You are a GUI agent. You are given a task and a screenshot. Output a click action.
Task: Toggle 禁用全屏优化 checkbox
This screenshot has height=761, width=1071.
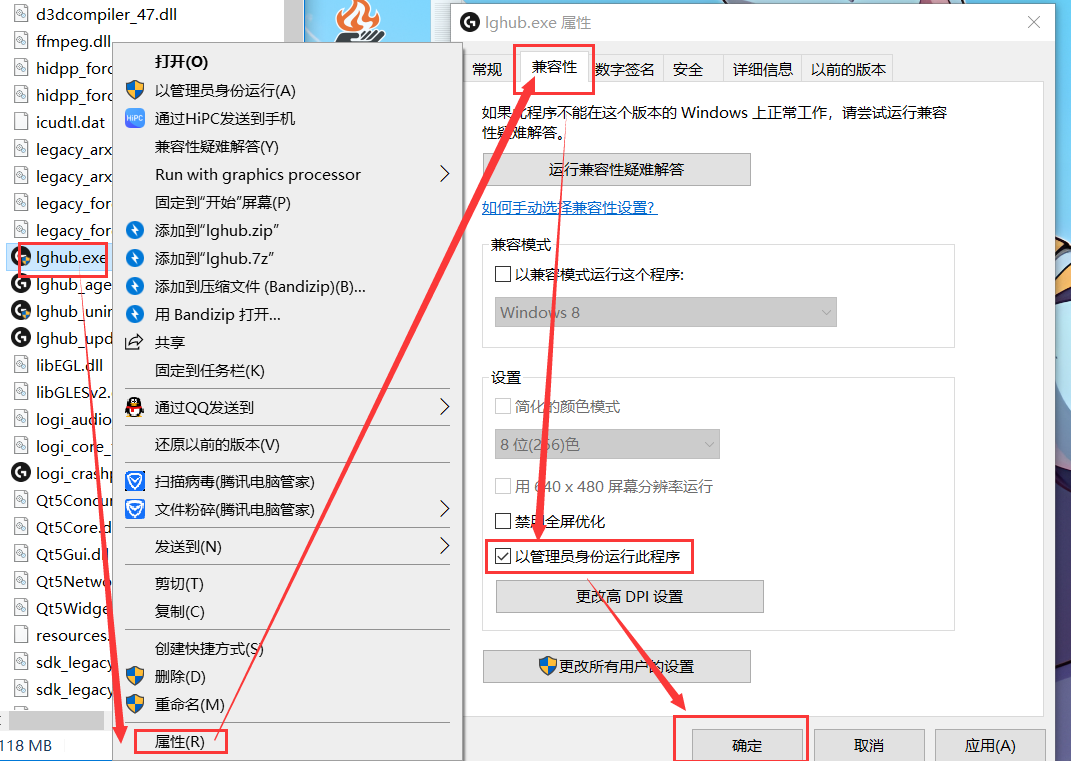tap(503, 521)
